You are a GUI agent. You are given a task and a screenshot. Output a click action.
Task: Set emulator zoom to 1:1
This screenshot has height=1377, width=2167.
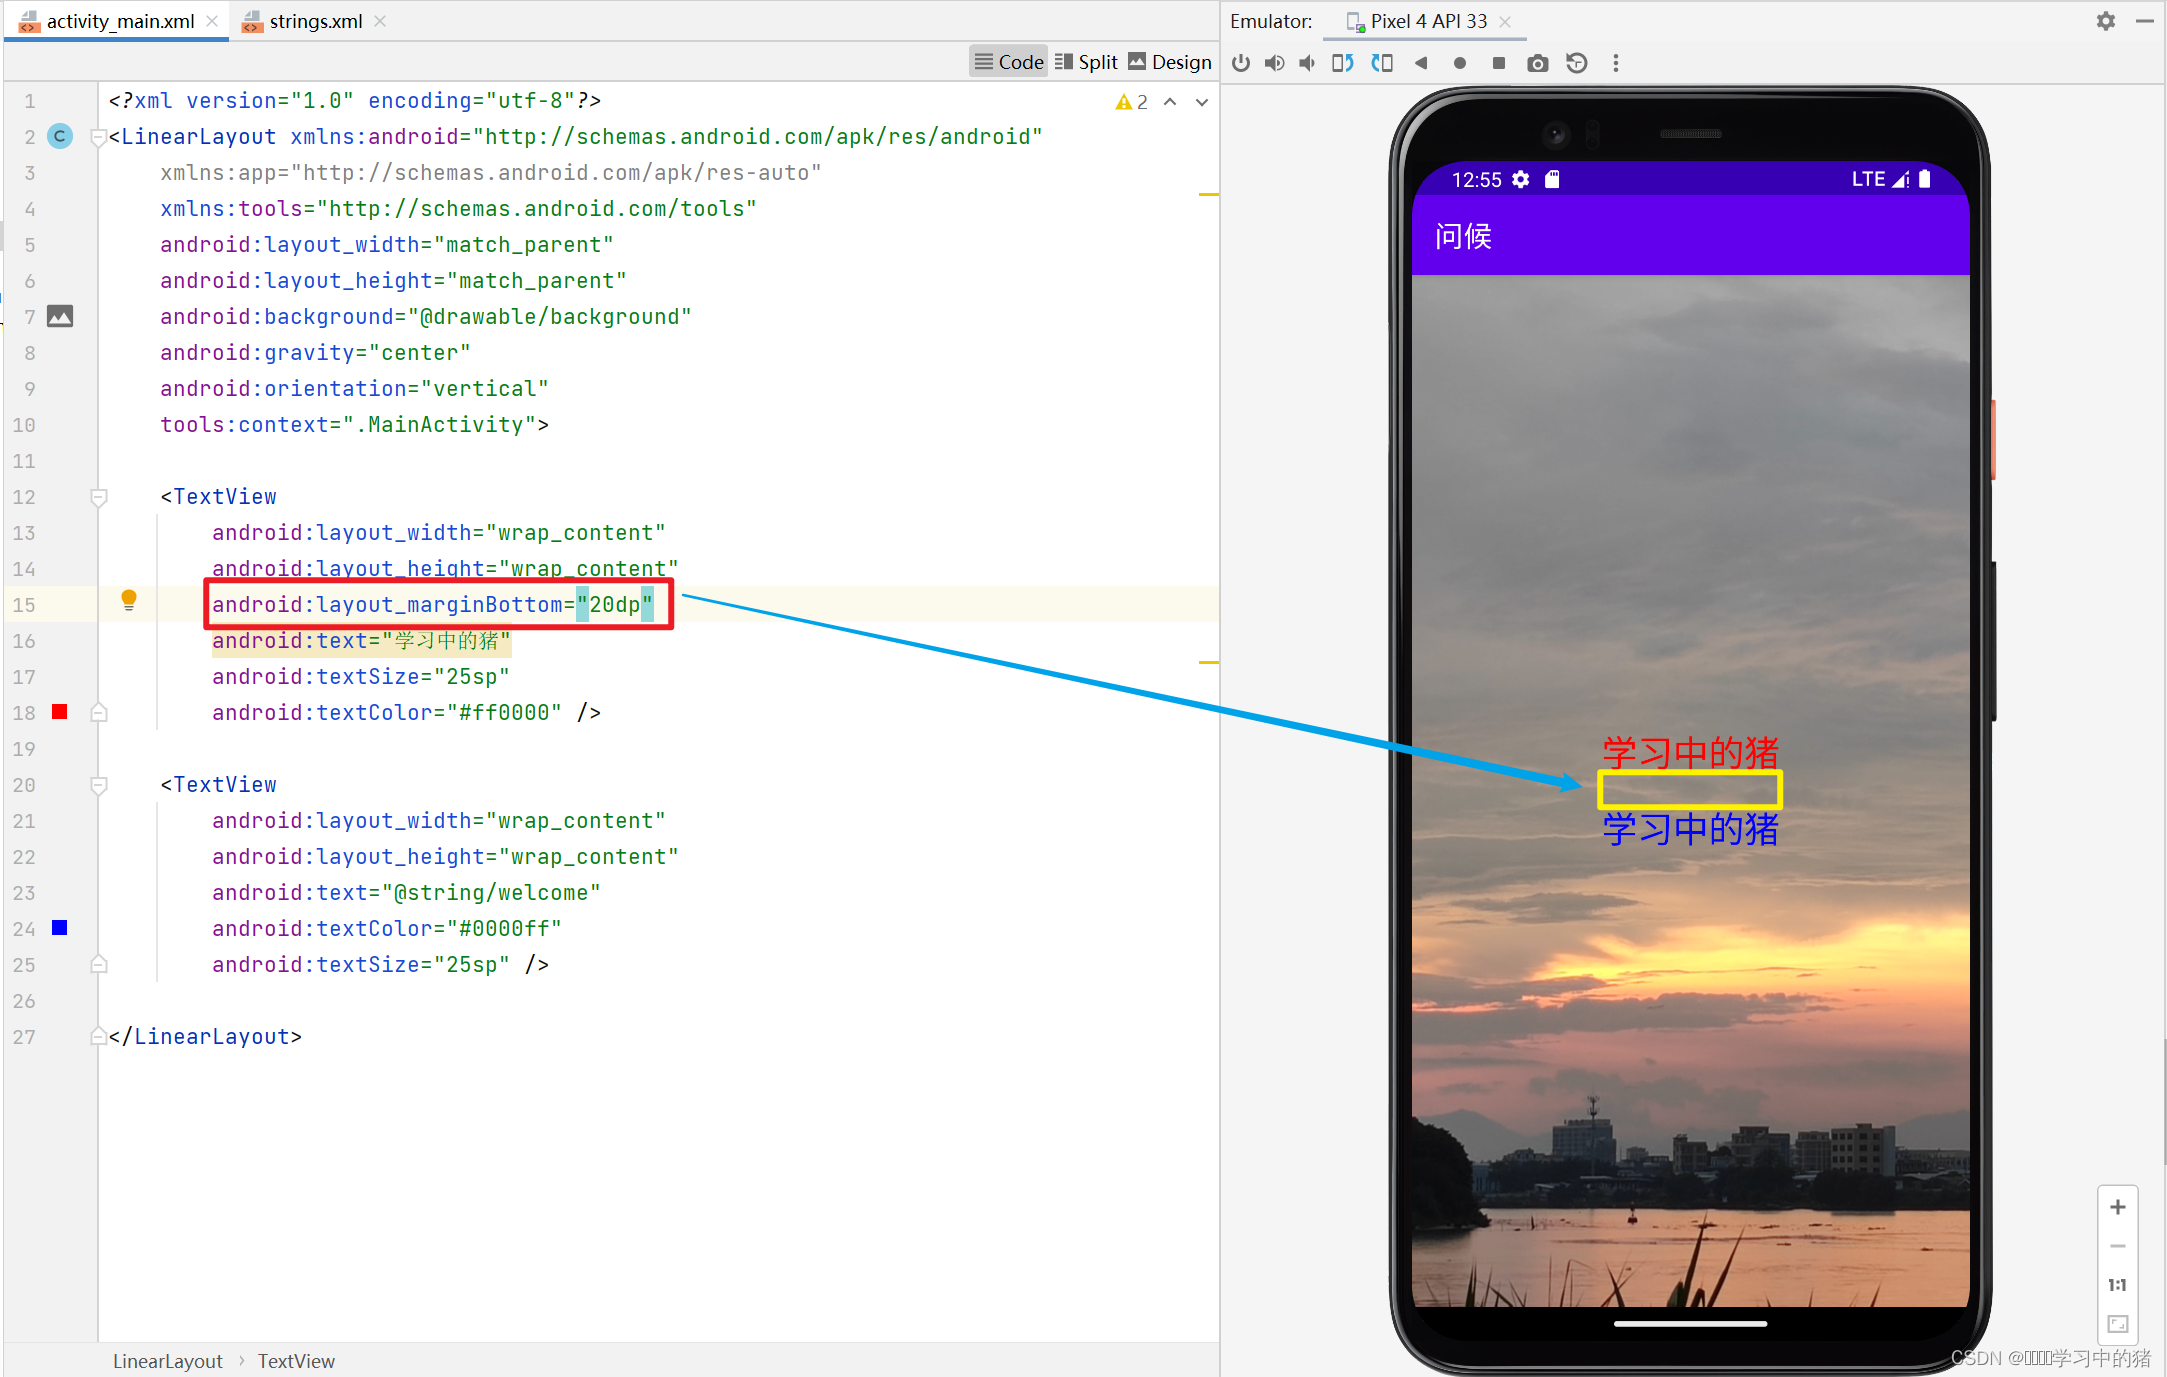point(2118,1285)
